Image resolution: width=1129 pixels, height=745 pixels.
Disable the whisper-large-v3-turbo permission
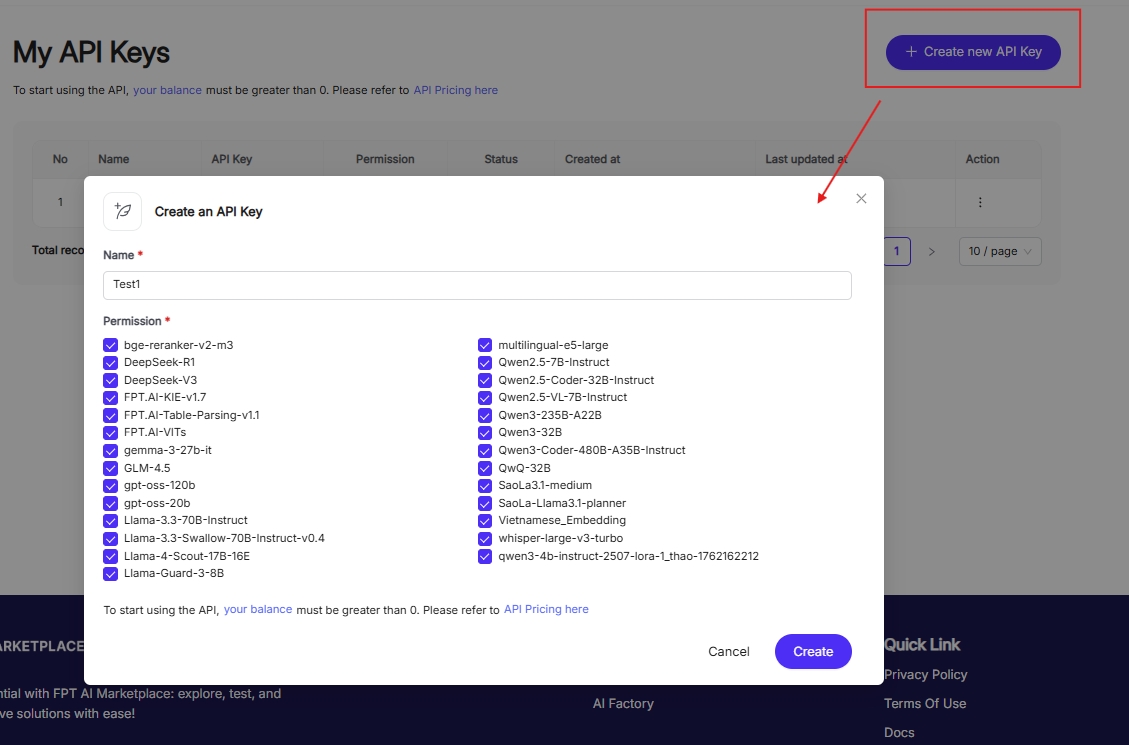(x=485, y=538)
